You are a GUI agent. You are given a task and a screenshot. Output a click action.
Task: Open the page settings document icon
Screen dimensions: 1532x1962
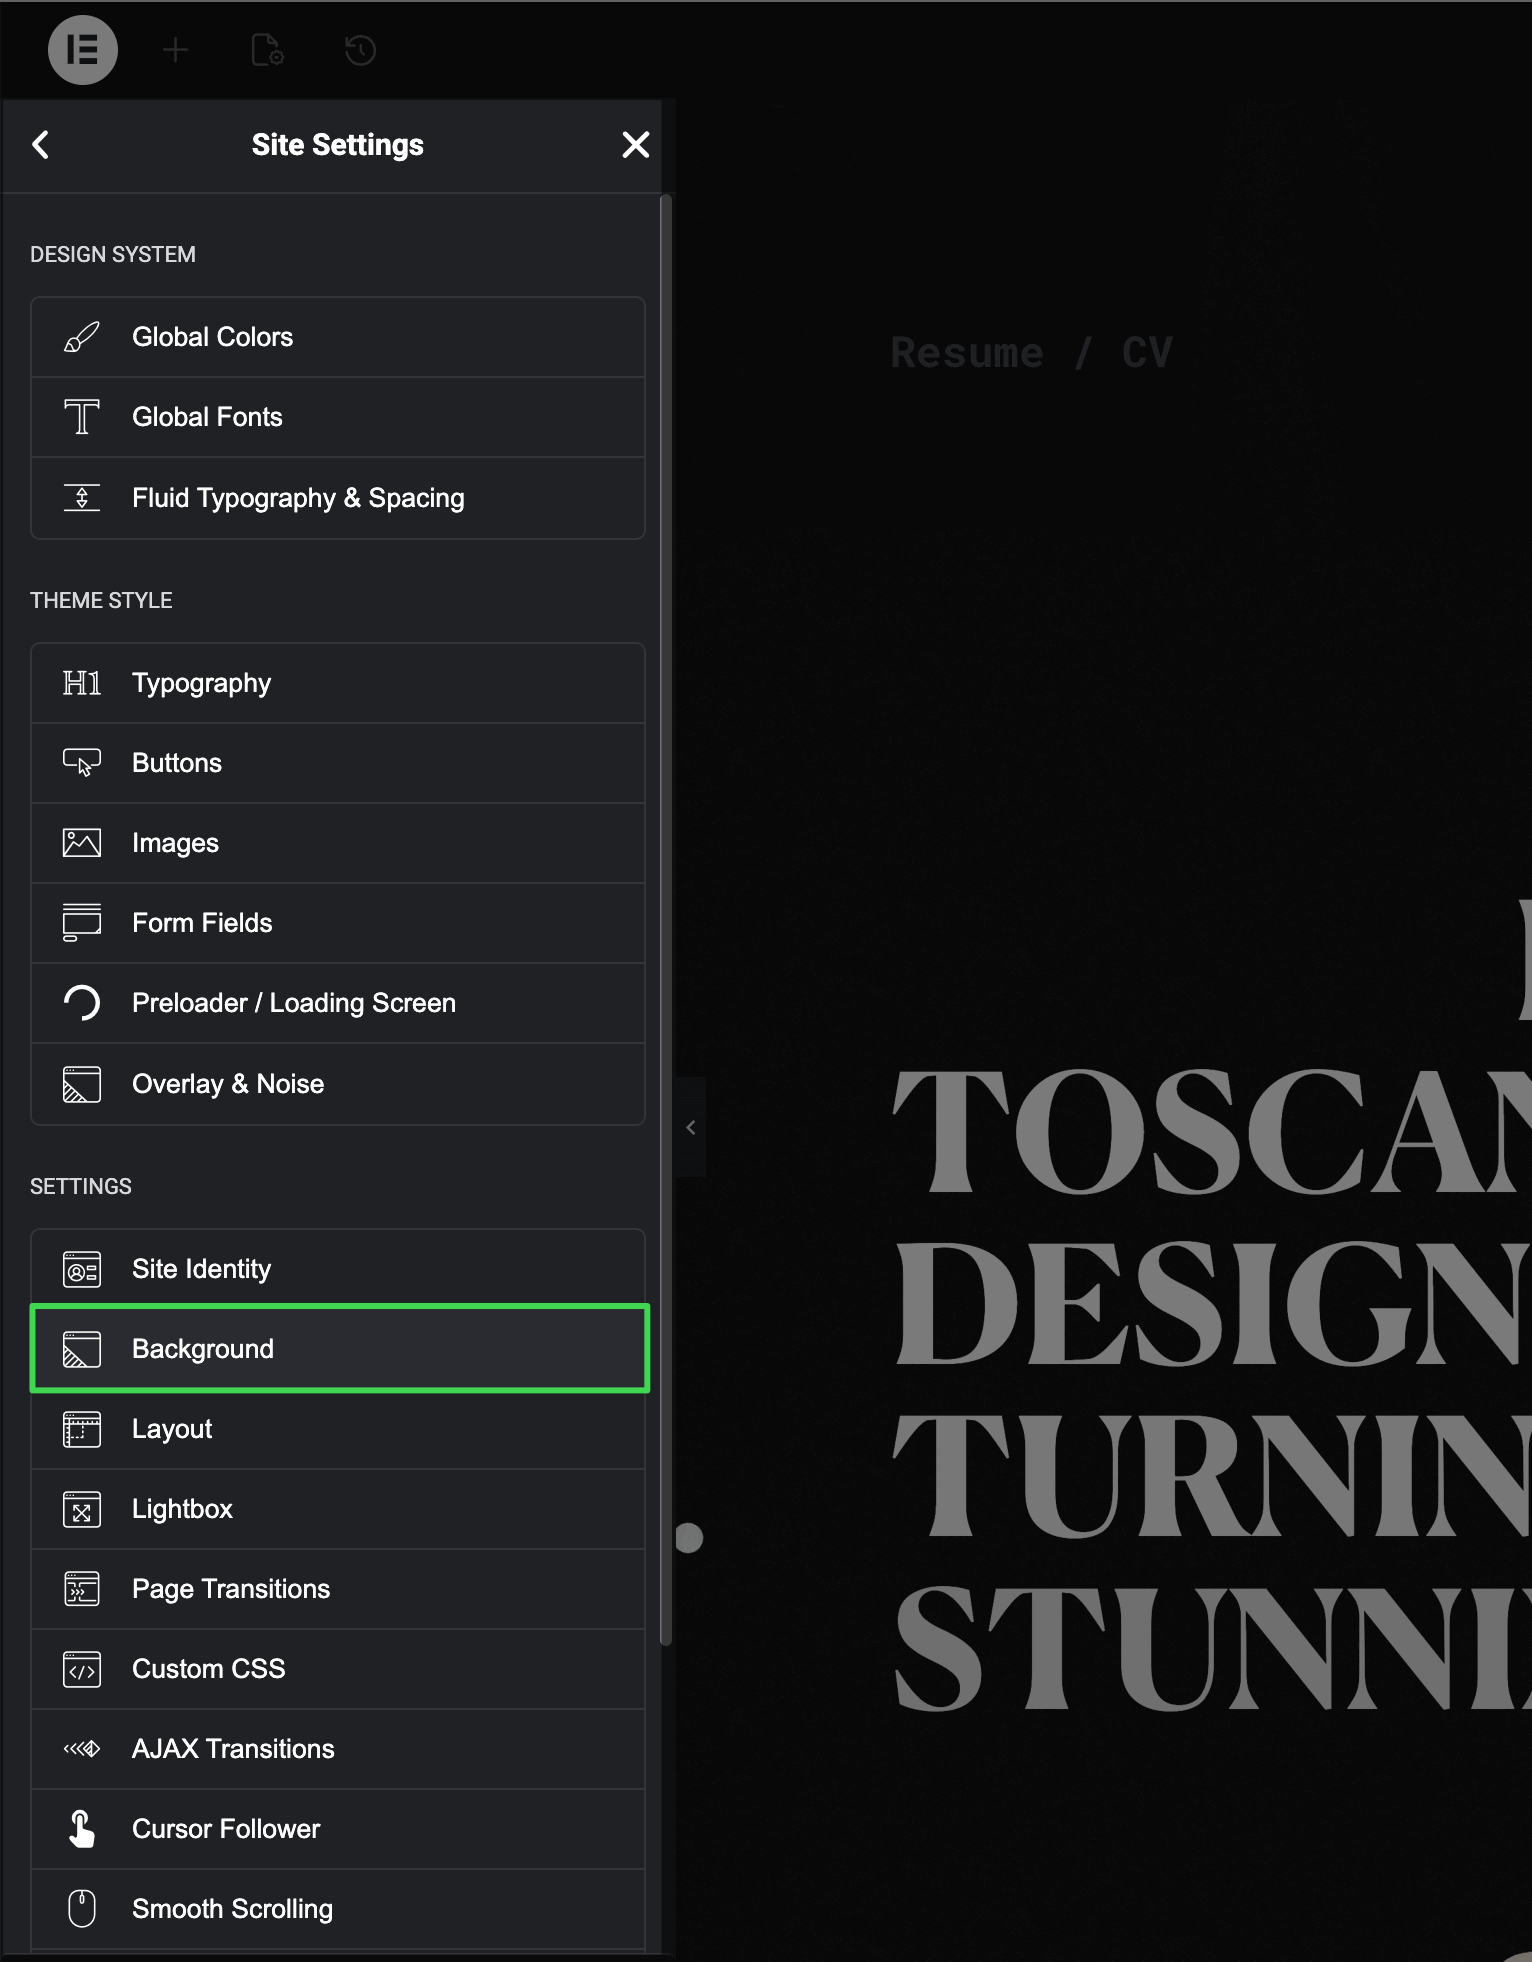pos(267,50)
